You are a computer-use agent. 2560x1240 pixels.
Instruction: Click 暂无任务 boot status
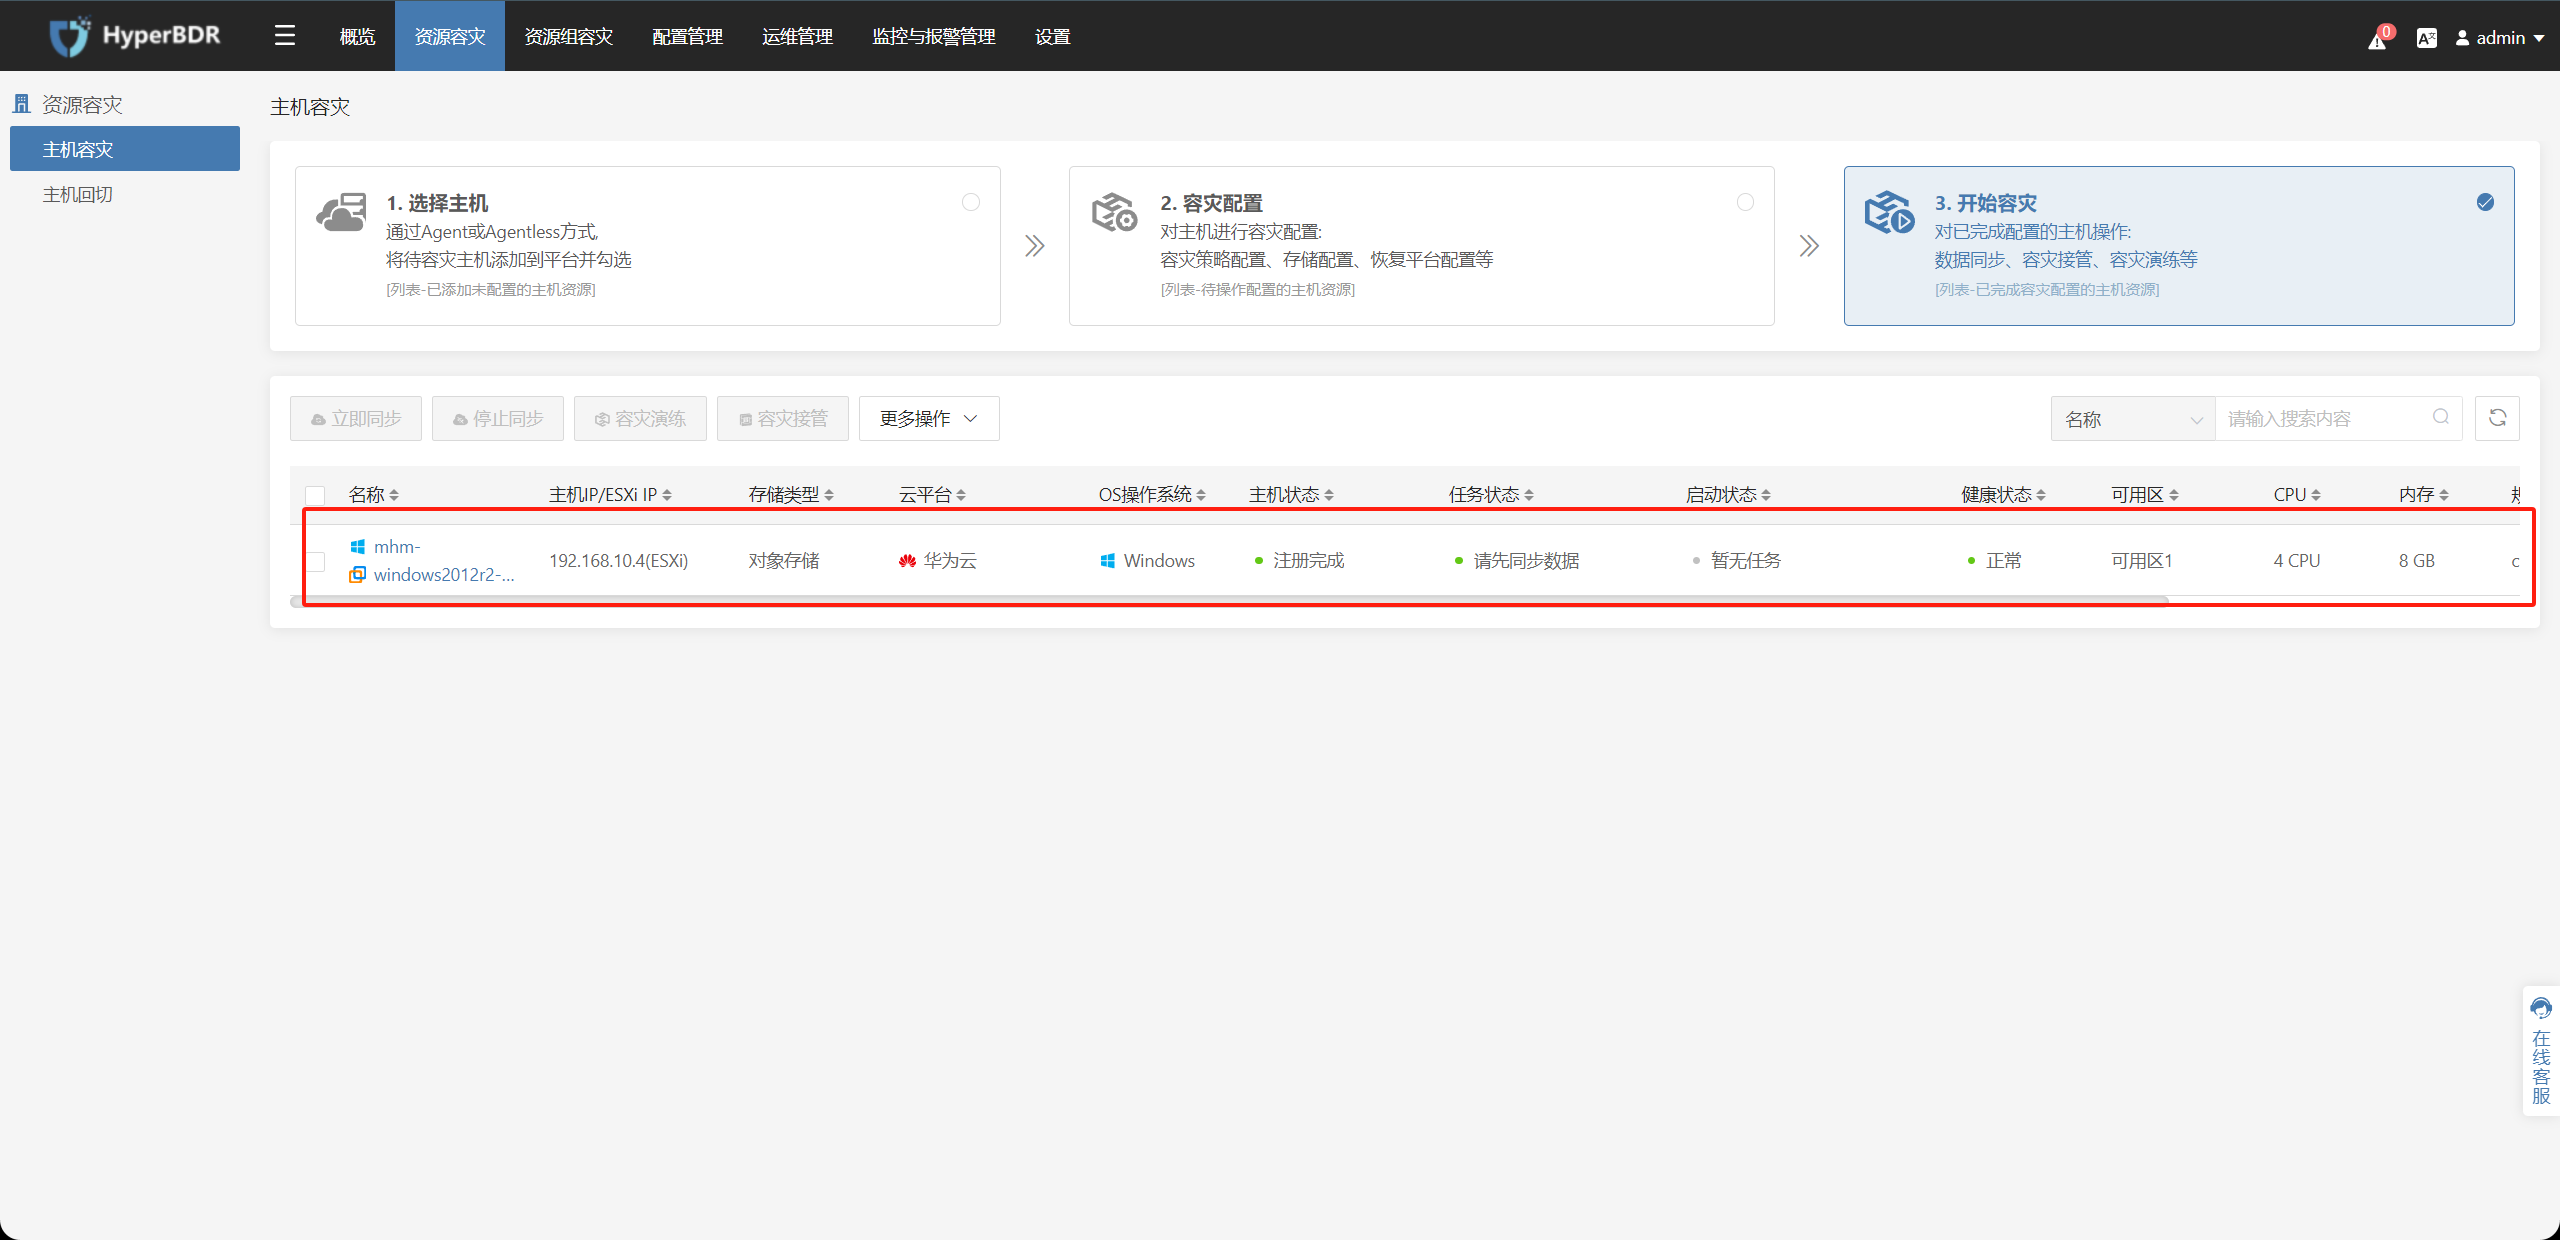coord(1737,561)
